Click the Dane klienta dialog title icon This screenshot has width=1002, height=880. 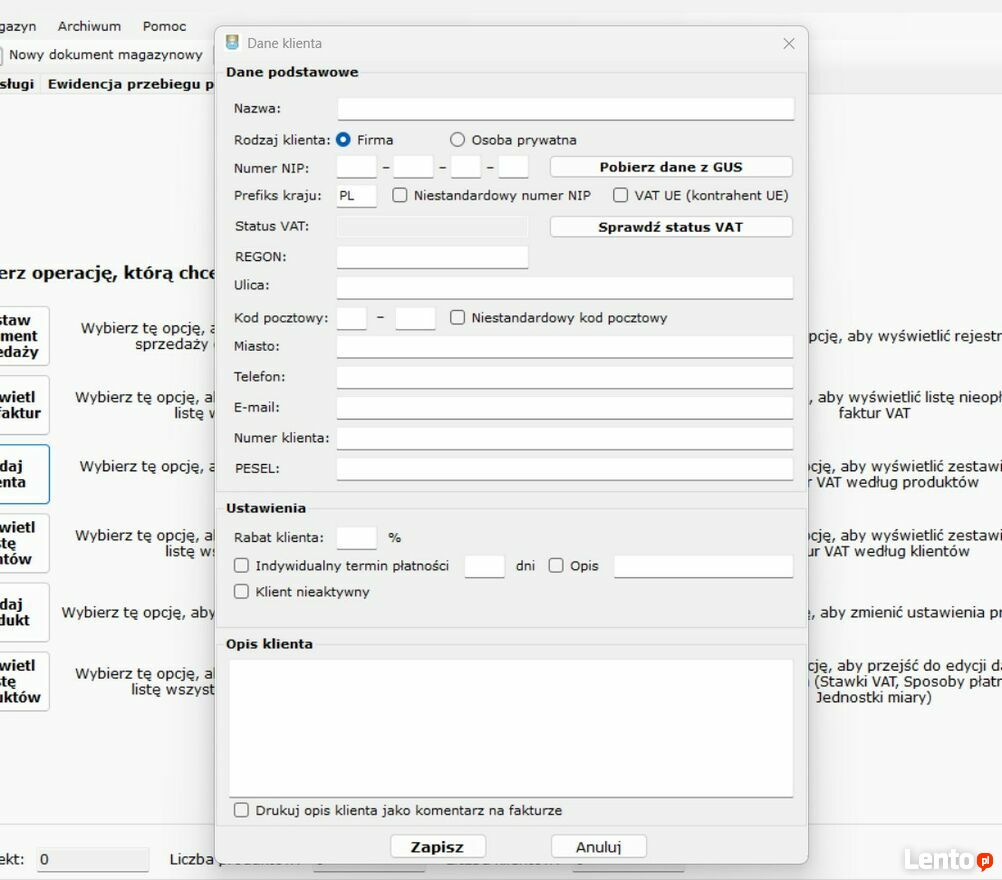click(x=233, y=43)
